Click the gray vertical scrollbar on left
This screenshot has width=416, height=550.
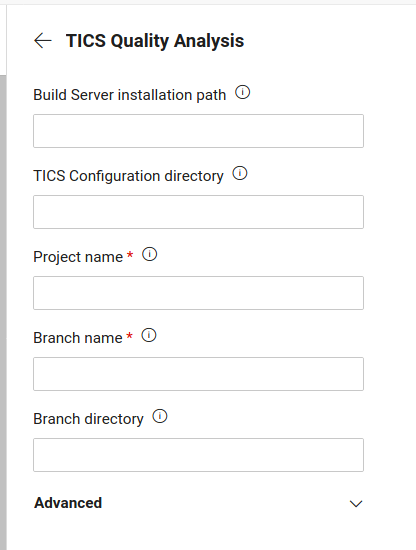pyautogui.click(x=3, y=312)
